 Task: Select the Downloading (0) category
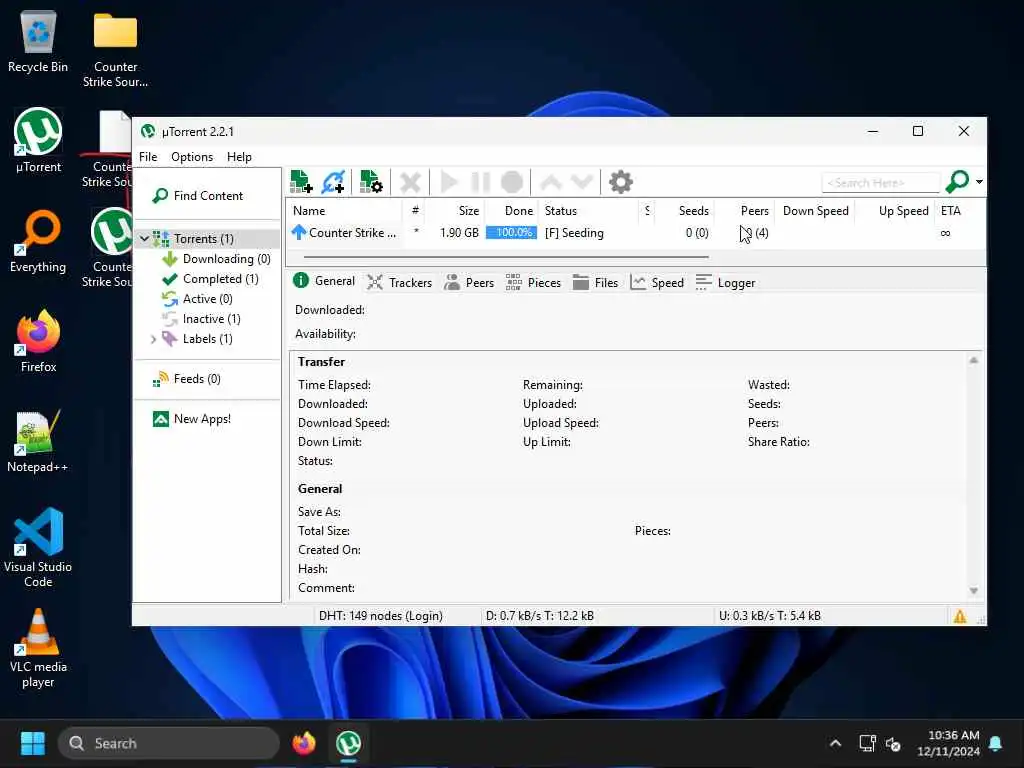pos(226,259)
